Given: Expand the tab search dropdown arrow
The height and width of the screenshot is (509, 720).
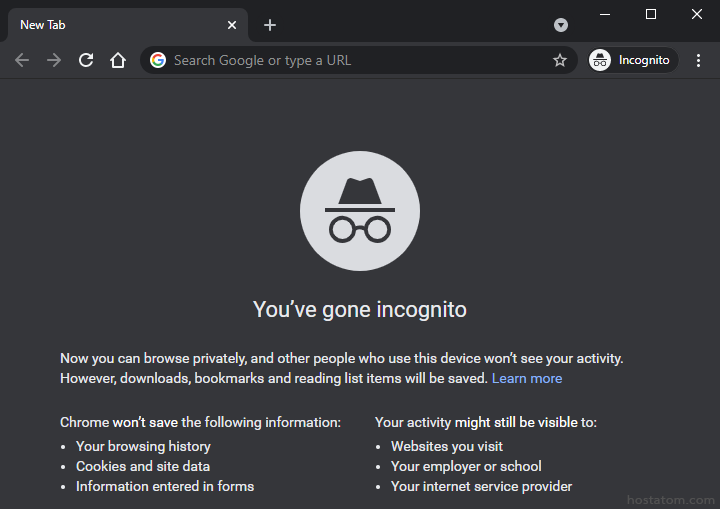Looking at the screenshot, I should (561, 25).
